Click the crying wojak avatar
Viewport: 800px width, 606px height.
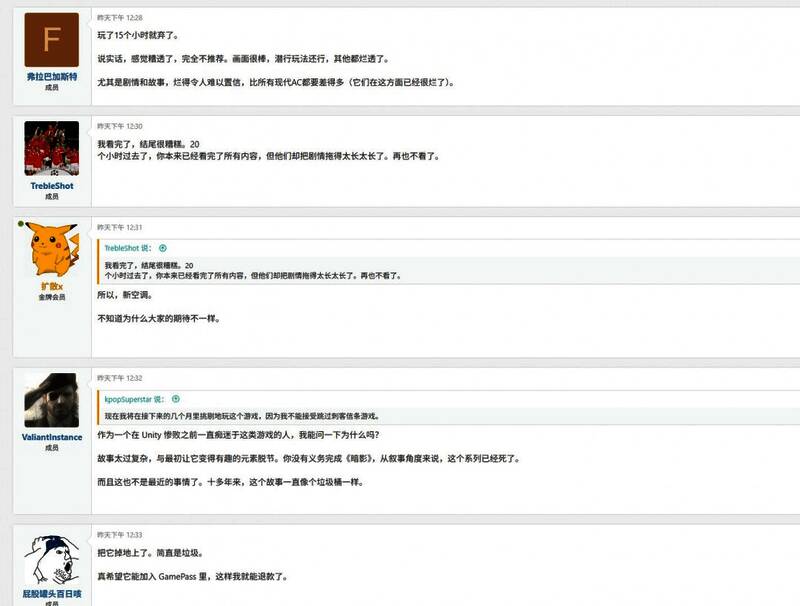coord(52,560)
